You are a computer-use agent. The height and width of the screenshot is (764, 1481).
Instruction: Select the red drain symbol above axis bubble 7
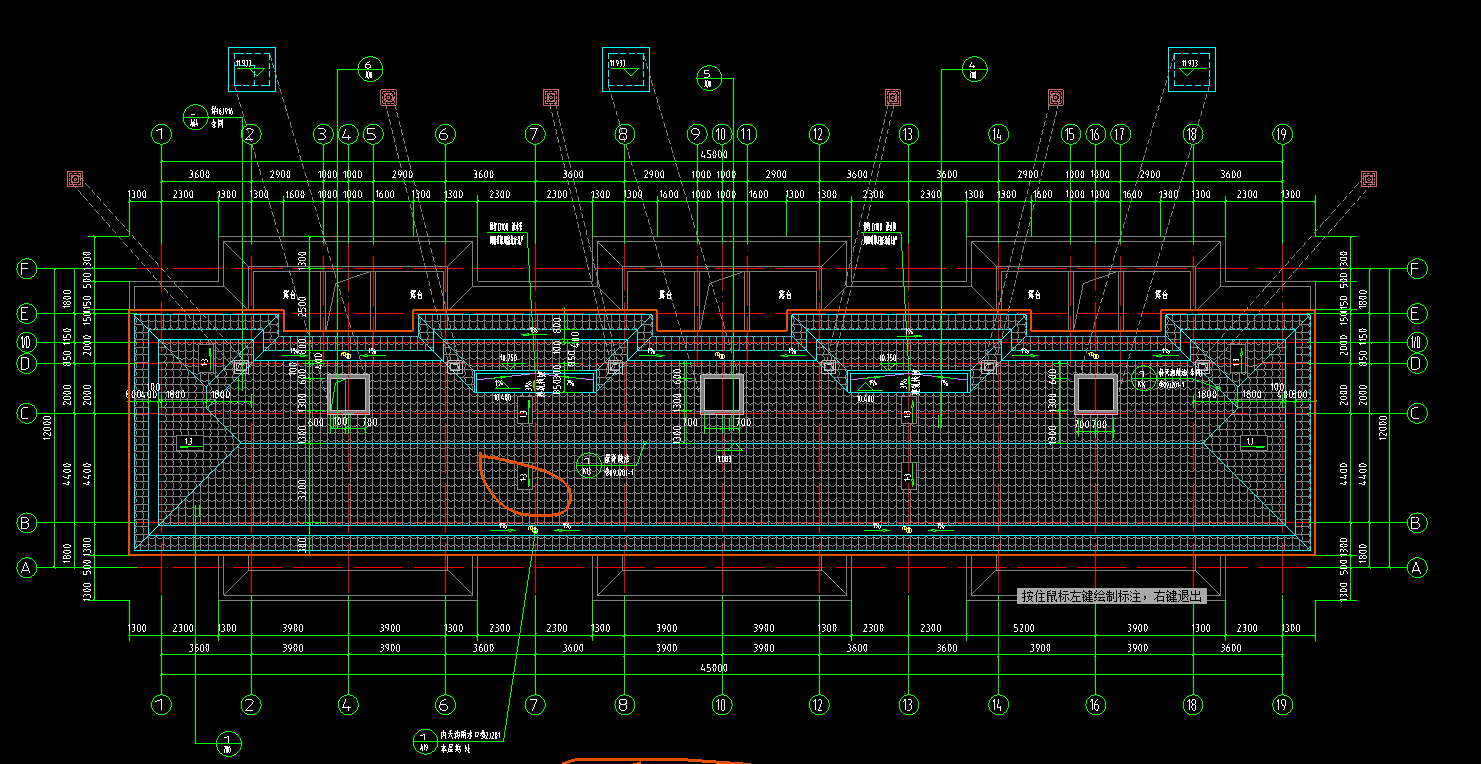click(551, 97)
